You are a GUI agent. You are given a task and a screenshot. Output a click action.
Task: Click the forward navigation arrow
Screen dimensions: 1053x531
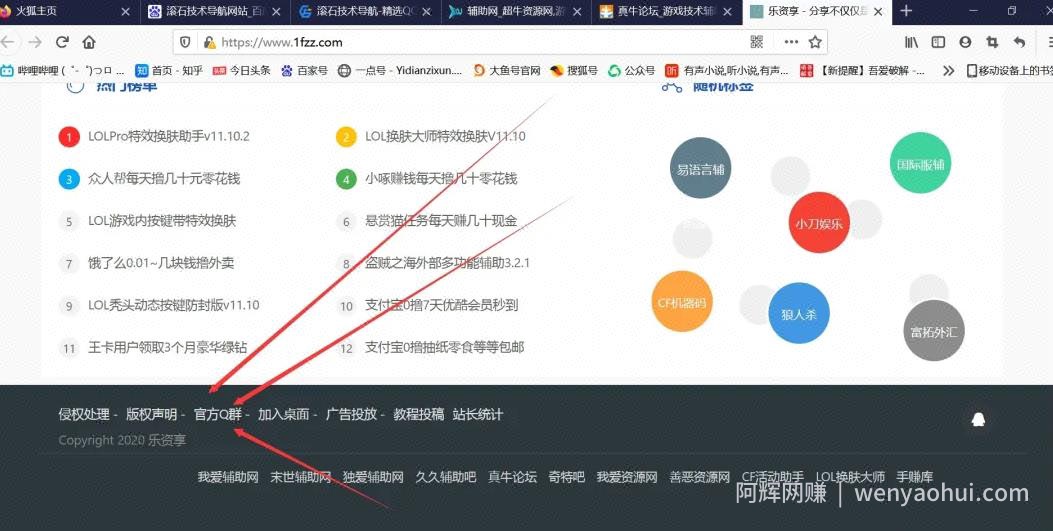[35, 42]
